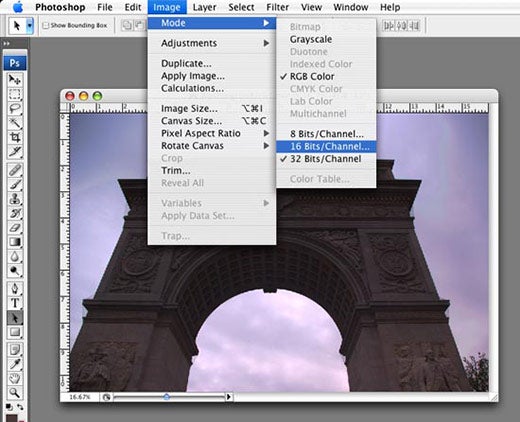
Task: Select the Slice tool
Action: click(15, 151)
